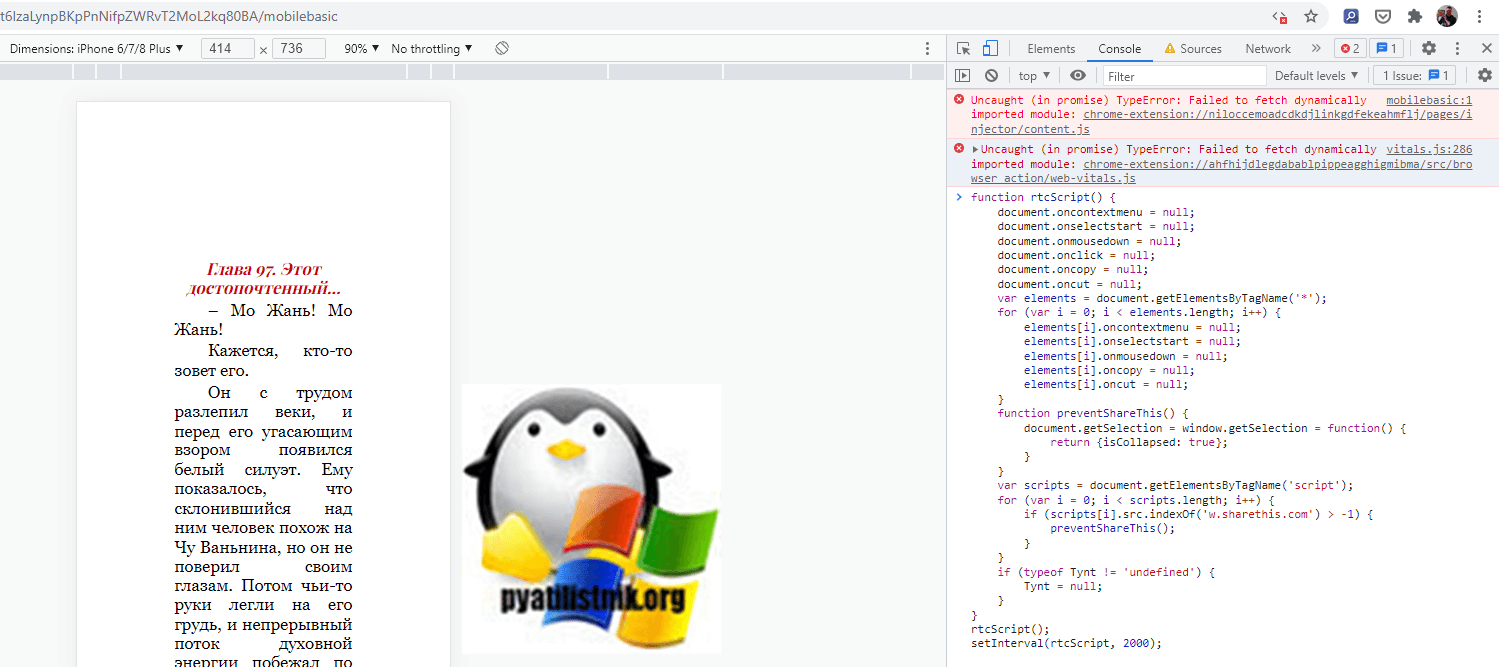Bookmark this page with the star icon
The height and width of the screenshot is (667, 1499).
pyautogui.click(x=1311, y=16)
